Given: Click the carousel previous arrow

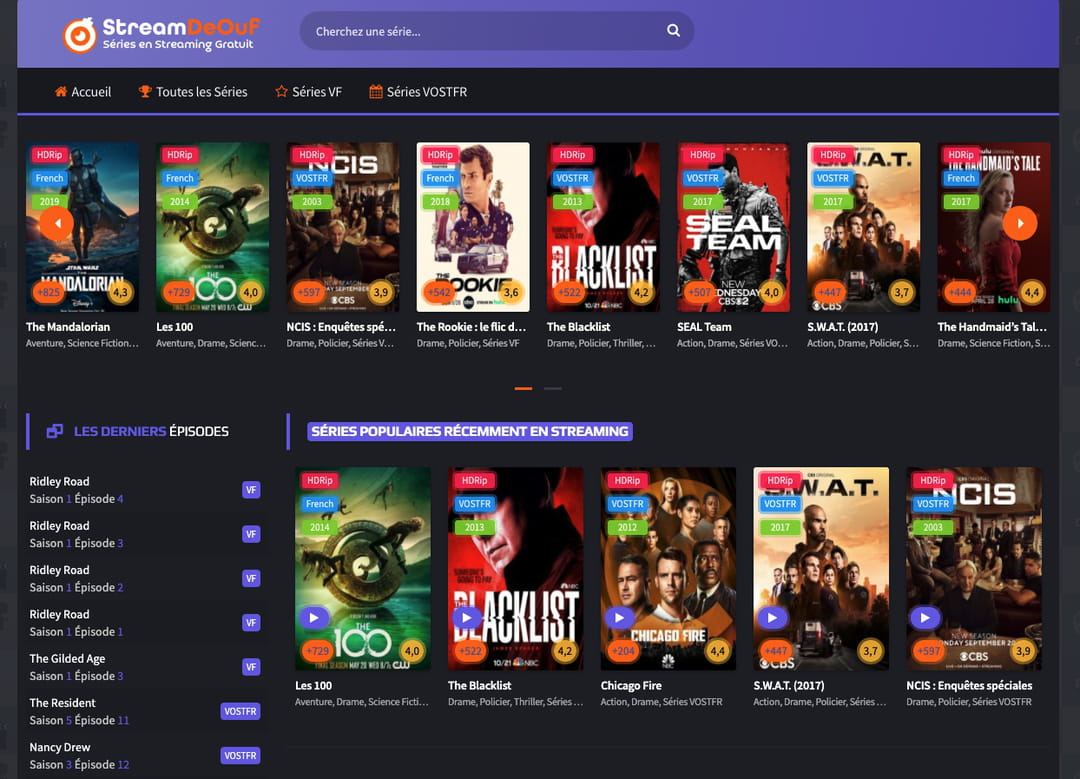Looking at the screenshot, I should click(56, 222).
